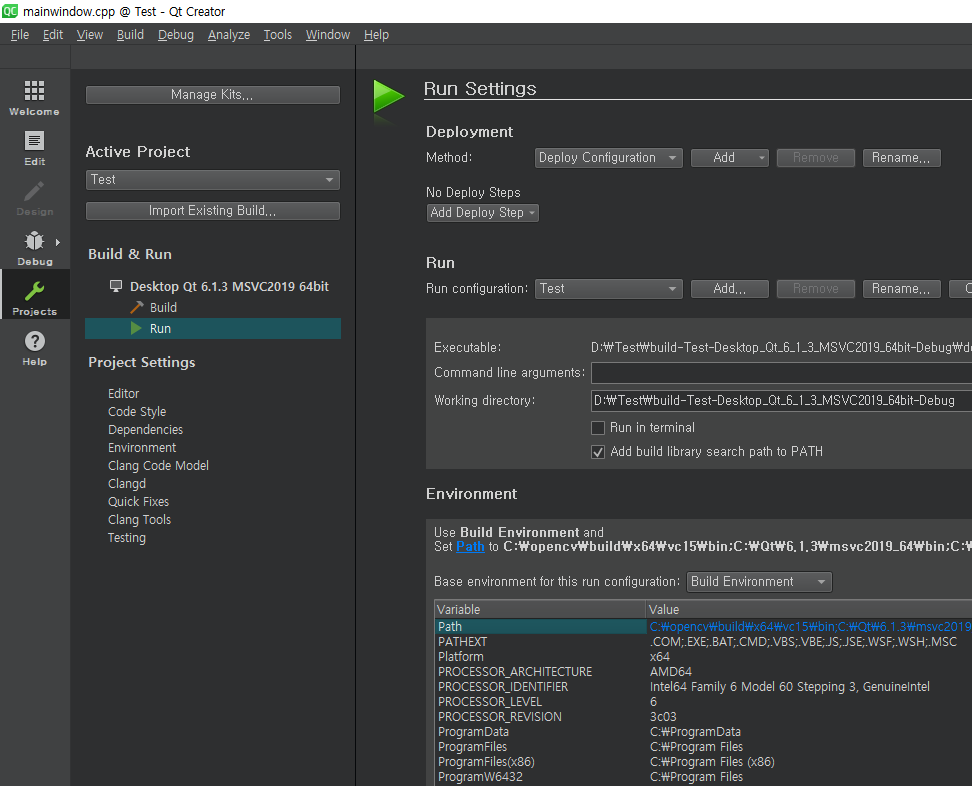This screenshot has width=972, height=786.
Task: Open Clangd project settings
Action: click(126, 484)
